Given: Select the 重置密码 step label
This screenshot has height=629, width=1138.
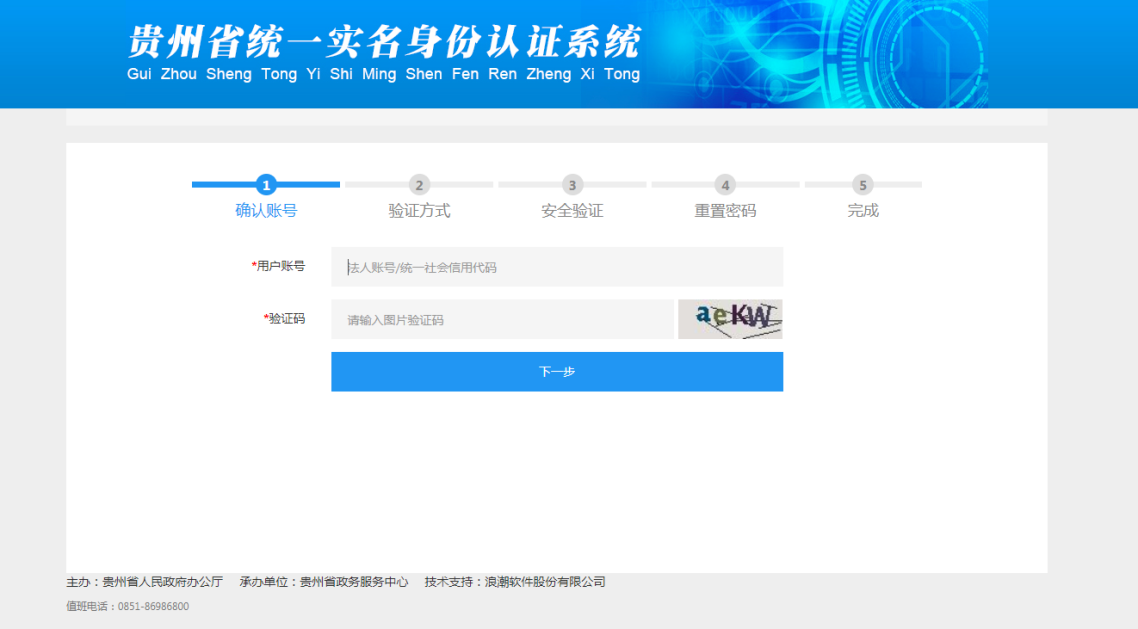Looking at the screenshot, I should [x=725, y=211].
